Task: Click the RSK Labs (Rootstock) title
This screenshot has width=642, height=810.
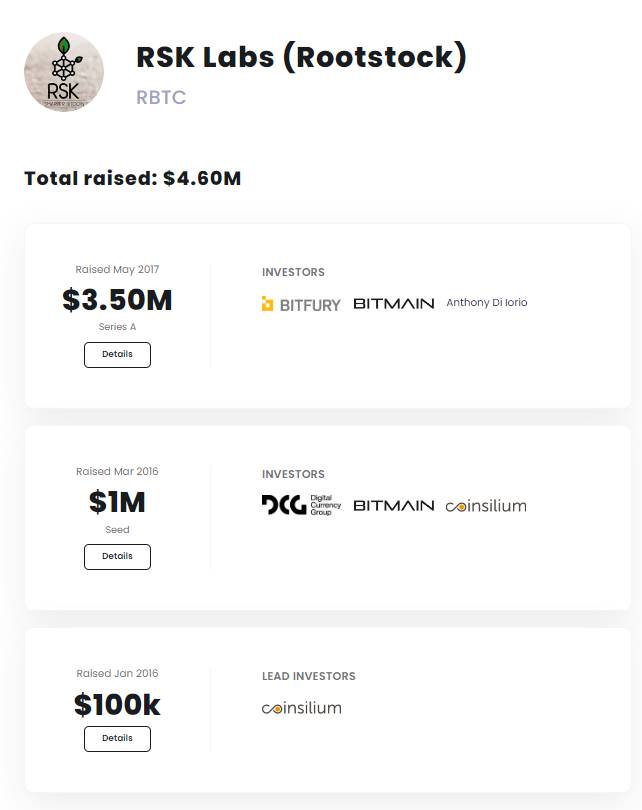Action: tap(301, 57)
